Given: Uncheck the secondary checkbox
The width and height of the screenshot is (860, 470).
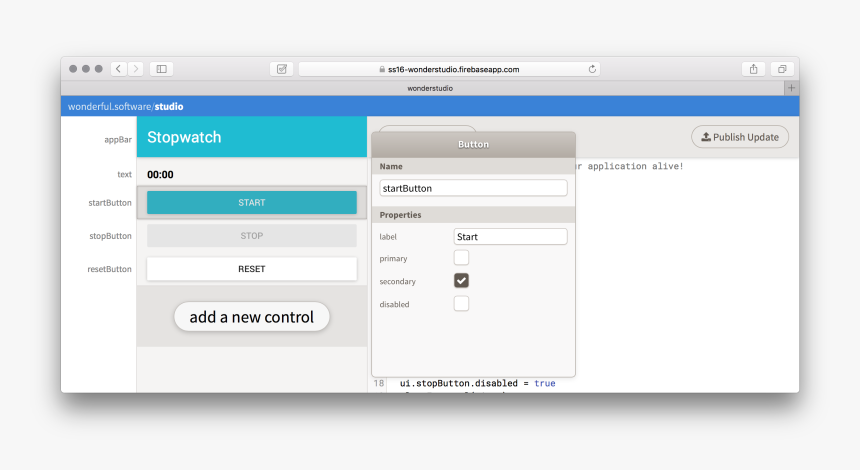Looking at the screenshot, I should coord(461,281).
